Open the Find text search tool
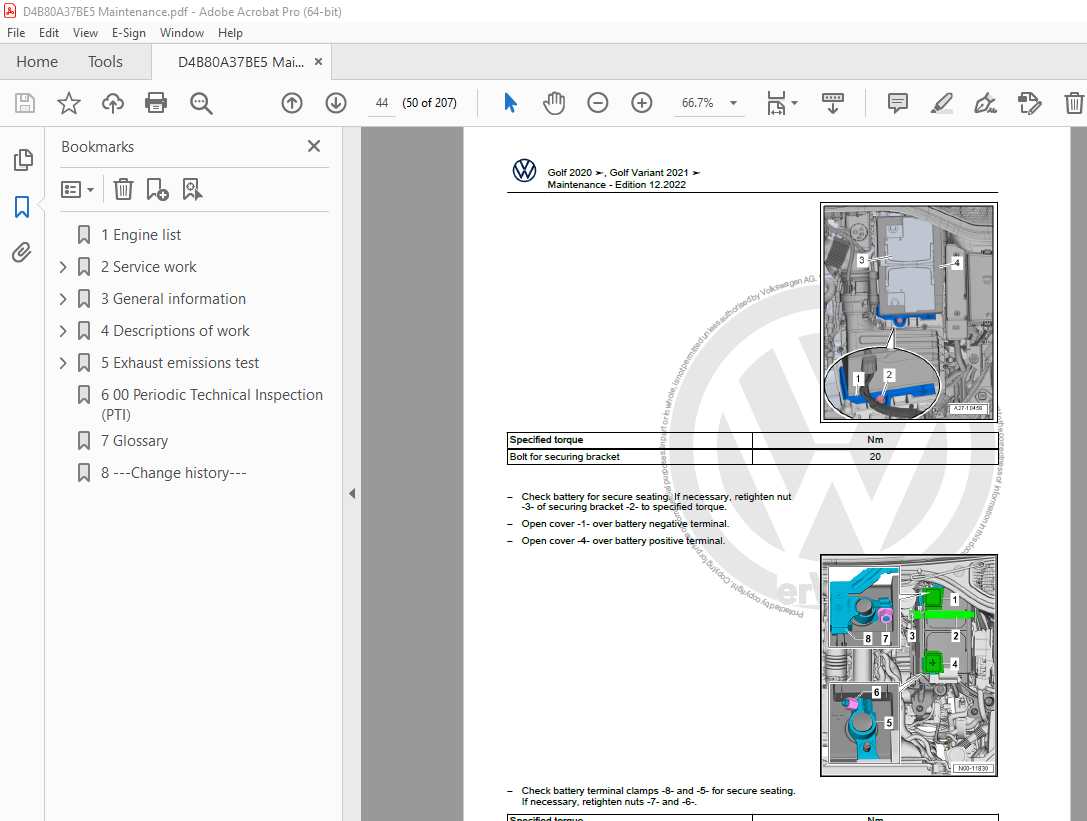The height and width of the screenshot is (821, 1087). [201, 103]
